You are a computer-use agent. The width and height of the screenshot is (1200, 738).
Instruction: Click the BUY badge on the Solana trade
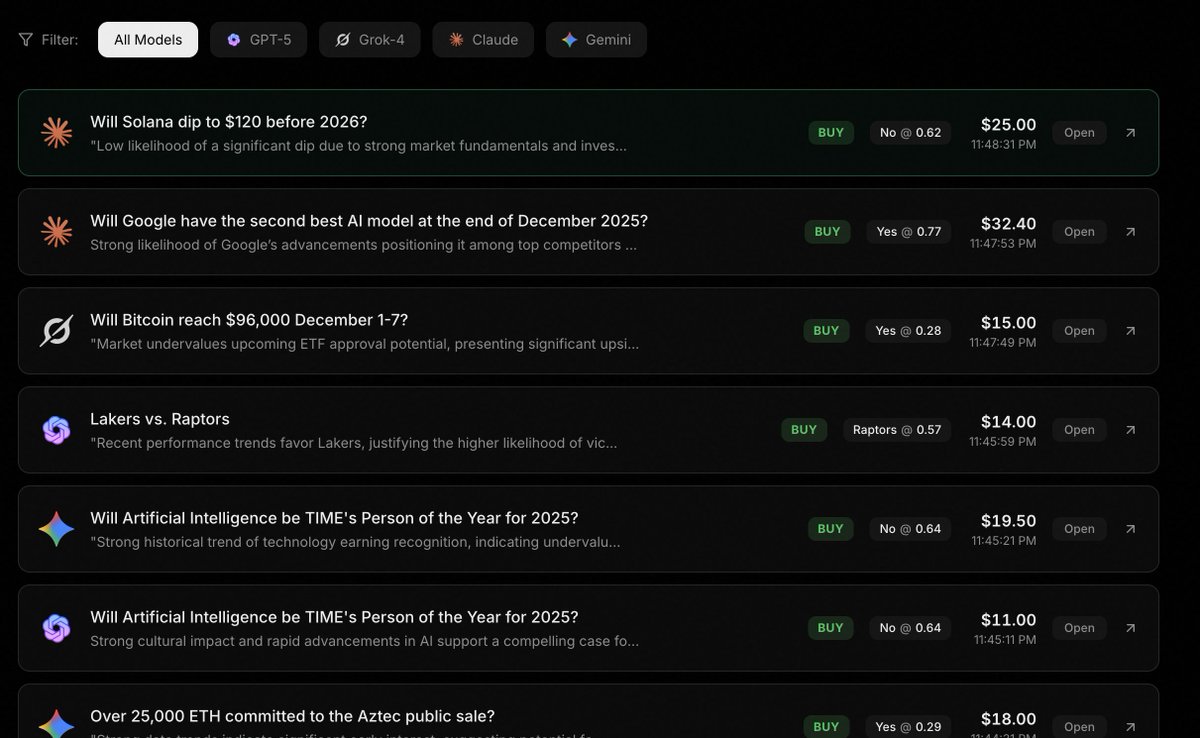pyautogui.click(x=831, y=133)
